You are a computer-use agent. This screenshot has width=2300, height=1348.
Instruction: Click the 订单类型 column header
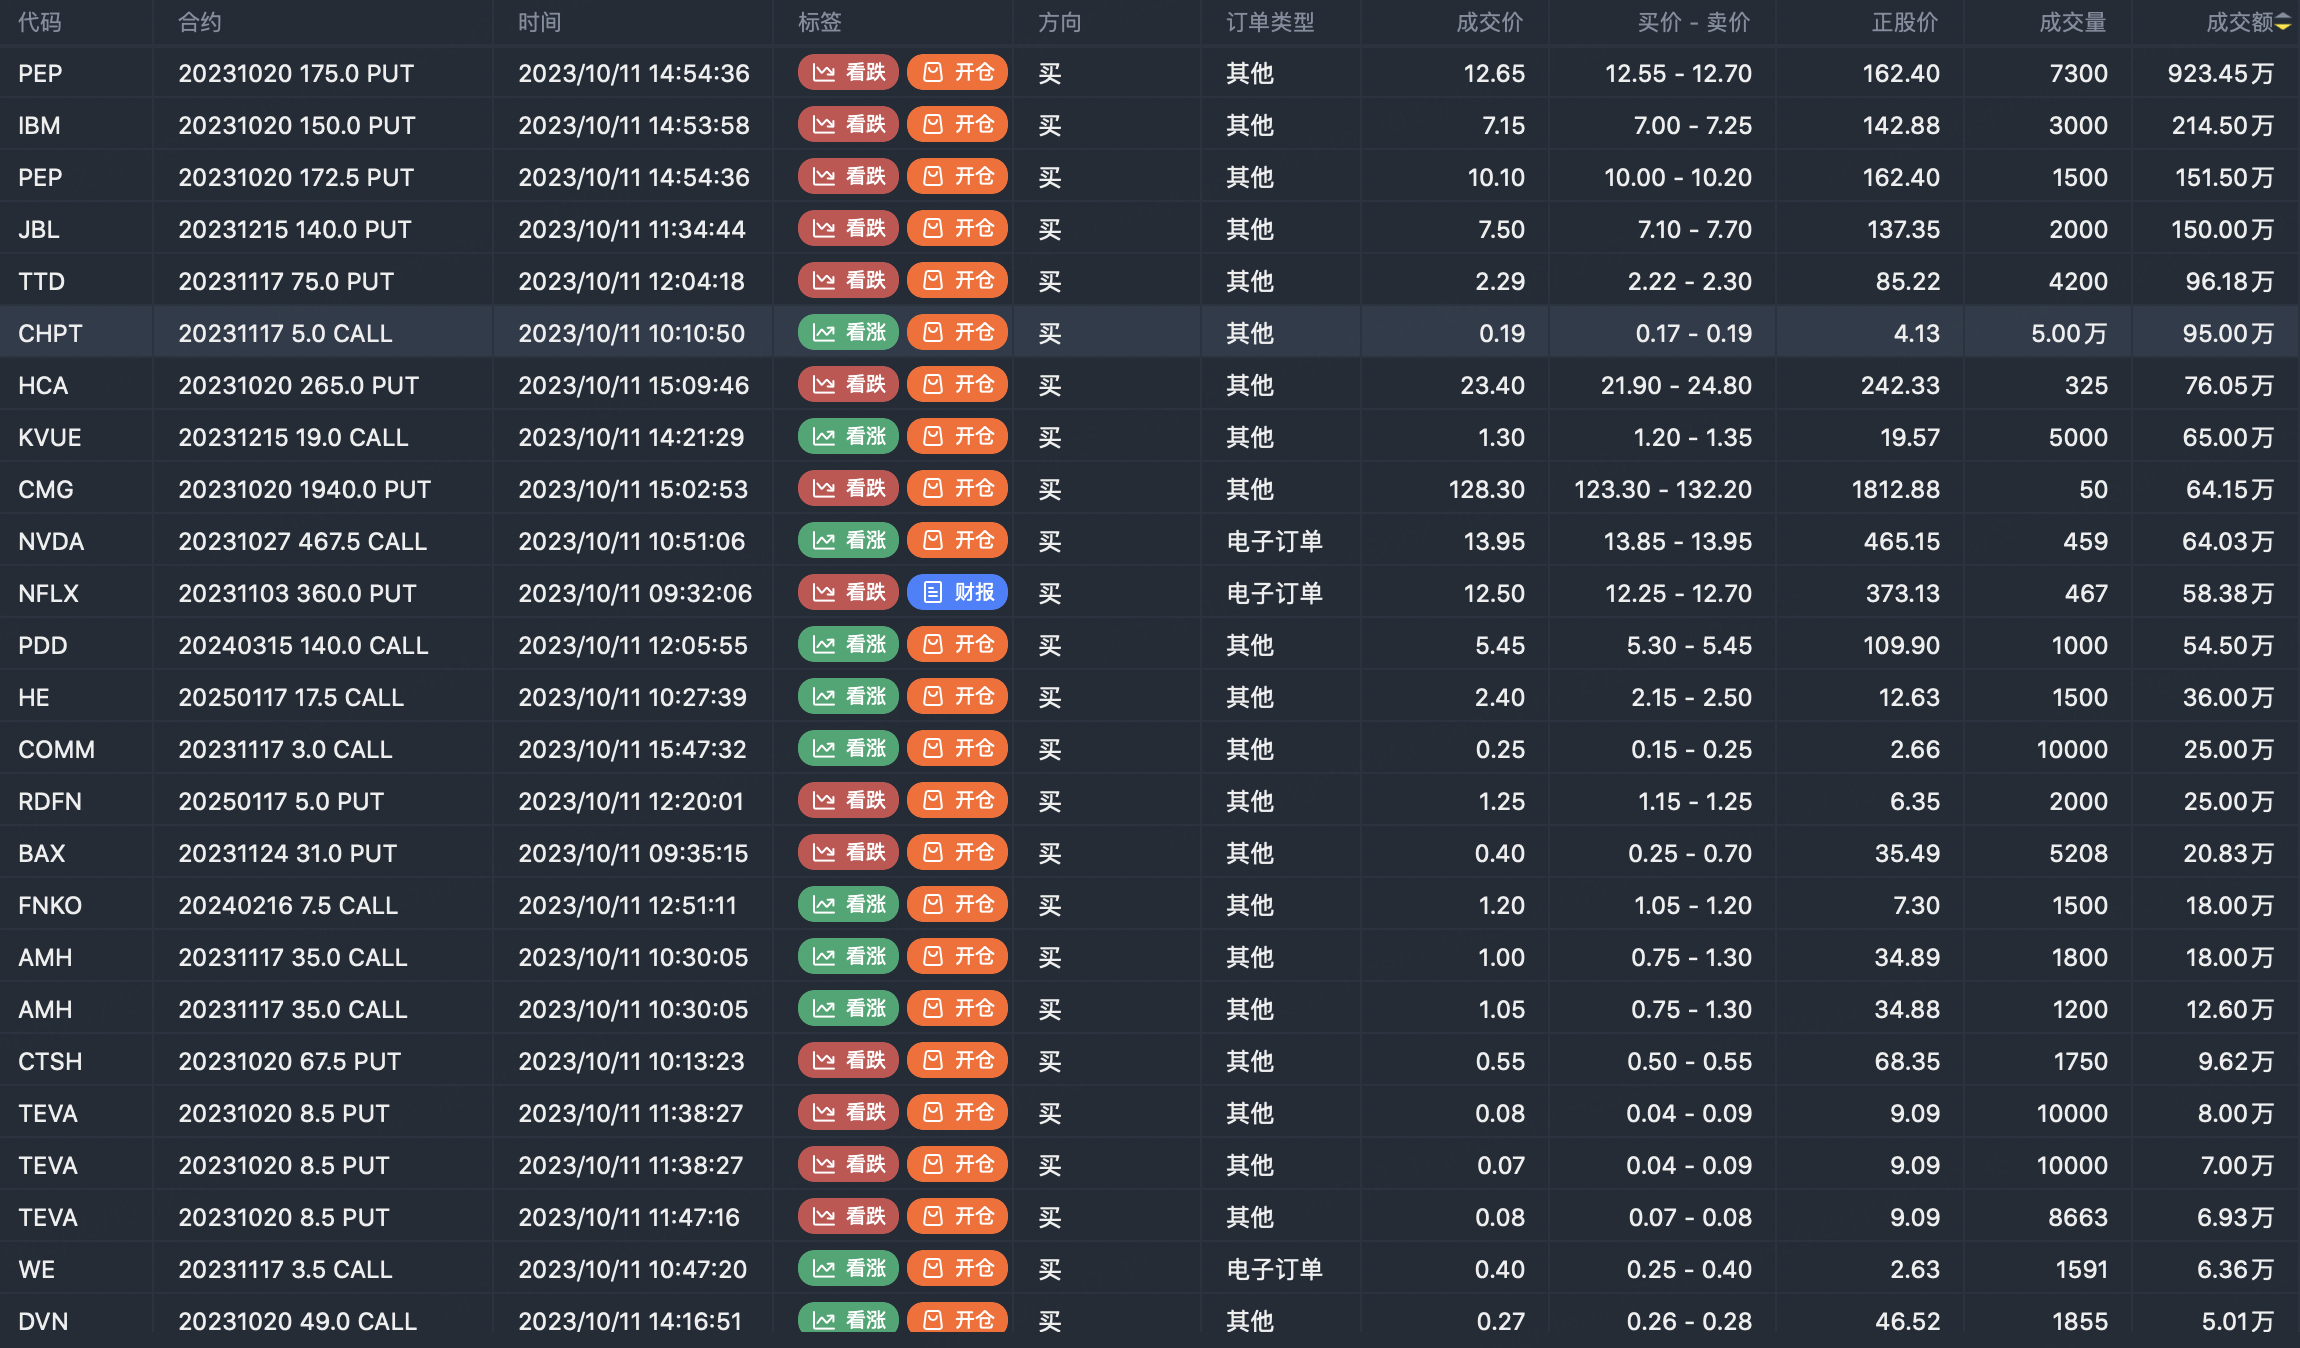click(1271, 23)
